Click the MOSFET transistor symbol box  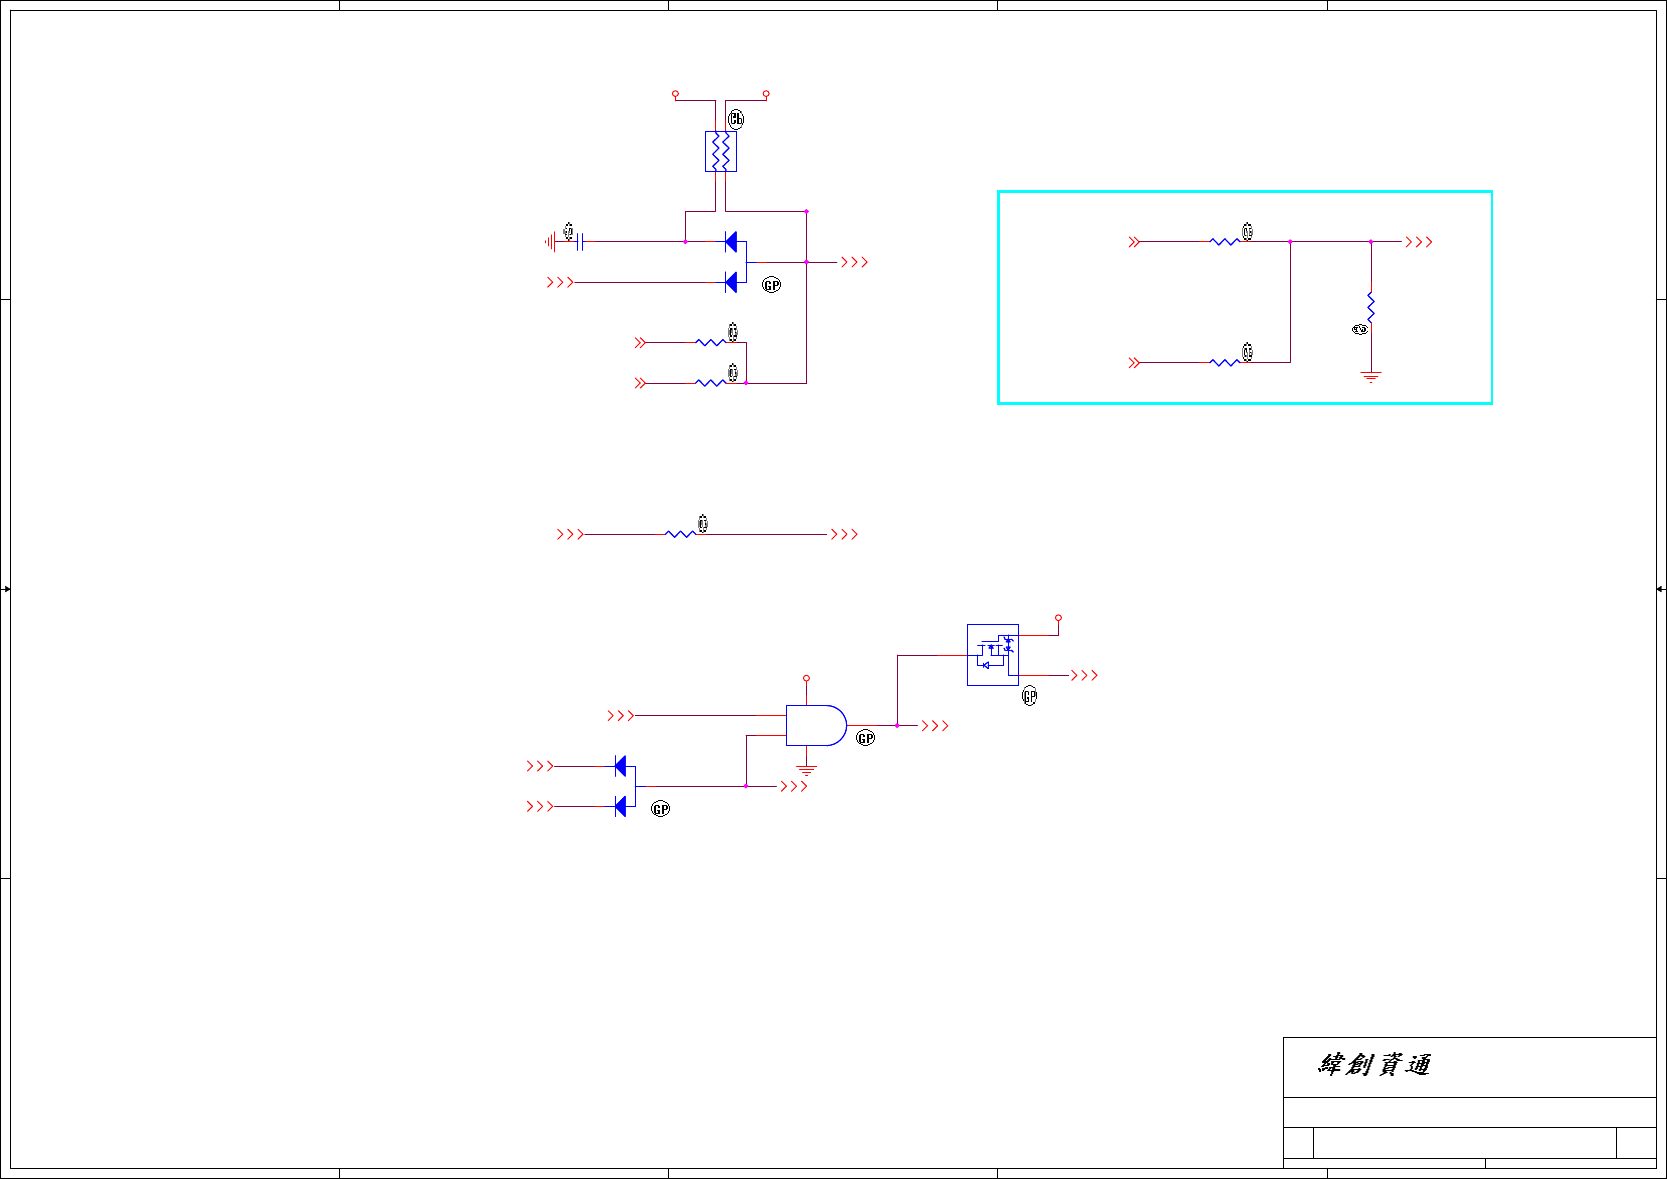point(993,655)
